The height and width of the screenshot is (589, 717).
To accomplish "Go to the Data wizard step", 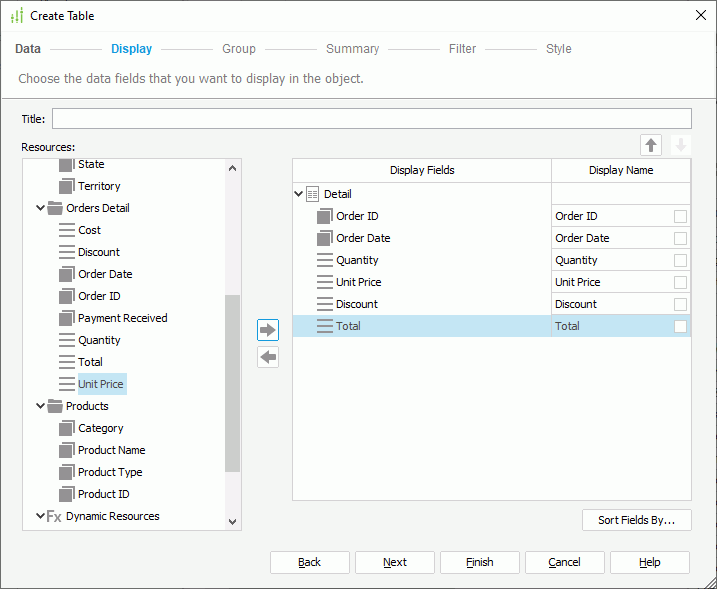I will click(x=28, y=49).
